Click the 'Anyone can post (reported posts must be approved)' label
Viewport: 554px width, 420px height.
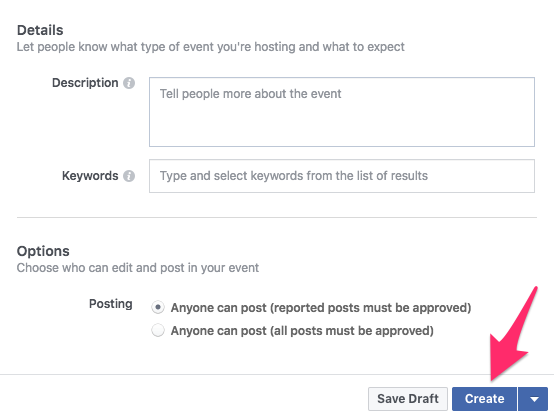click(x=321, y=308)
